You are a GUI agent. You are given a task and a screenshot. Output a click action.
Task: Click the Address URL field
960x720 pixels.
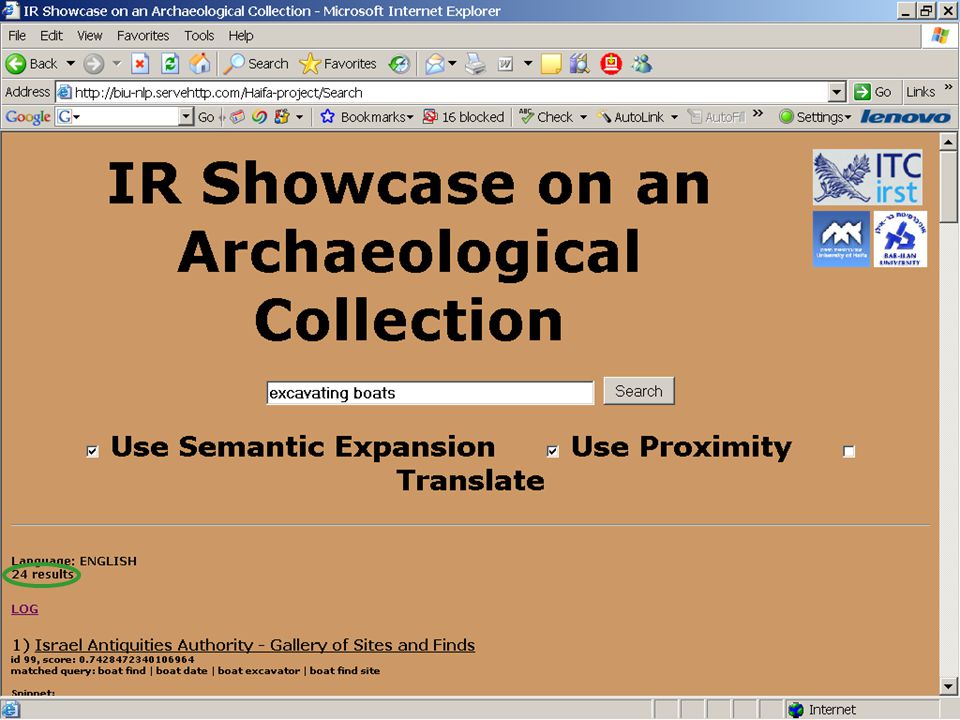450,92
